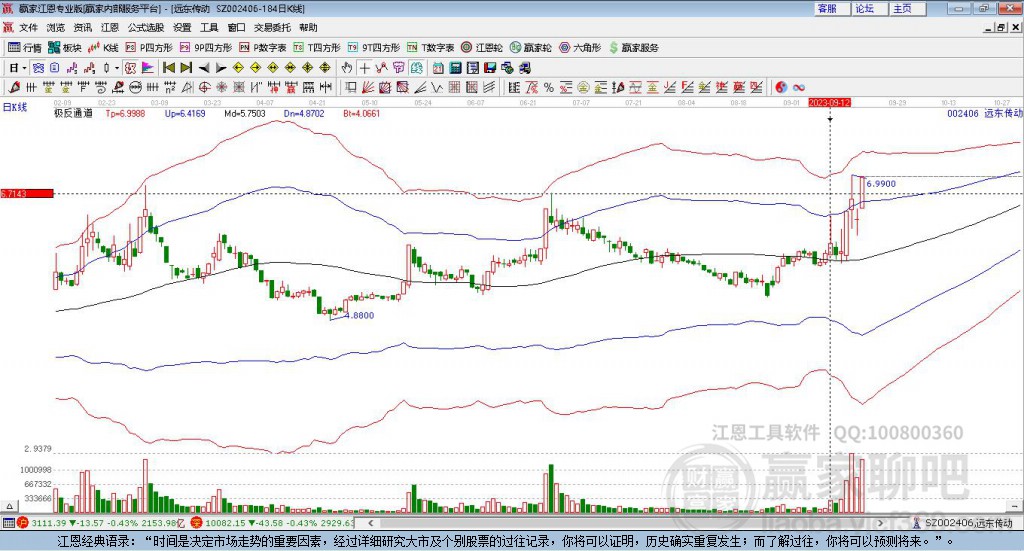This screenshot has height=551, width=1024.
Task: Open the calculator tool
Action: 455,68
